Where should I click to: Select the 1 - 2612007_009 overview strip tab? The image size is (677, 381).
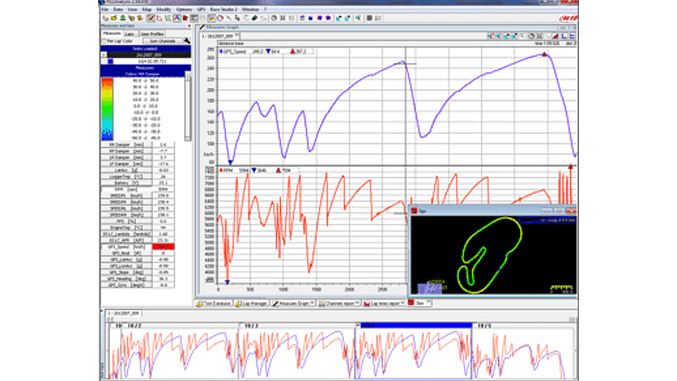tap(123, 314)
